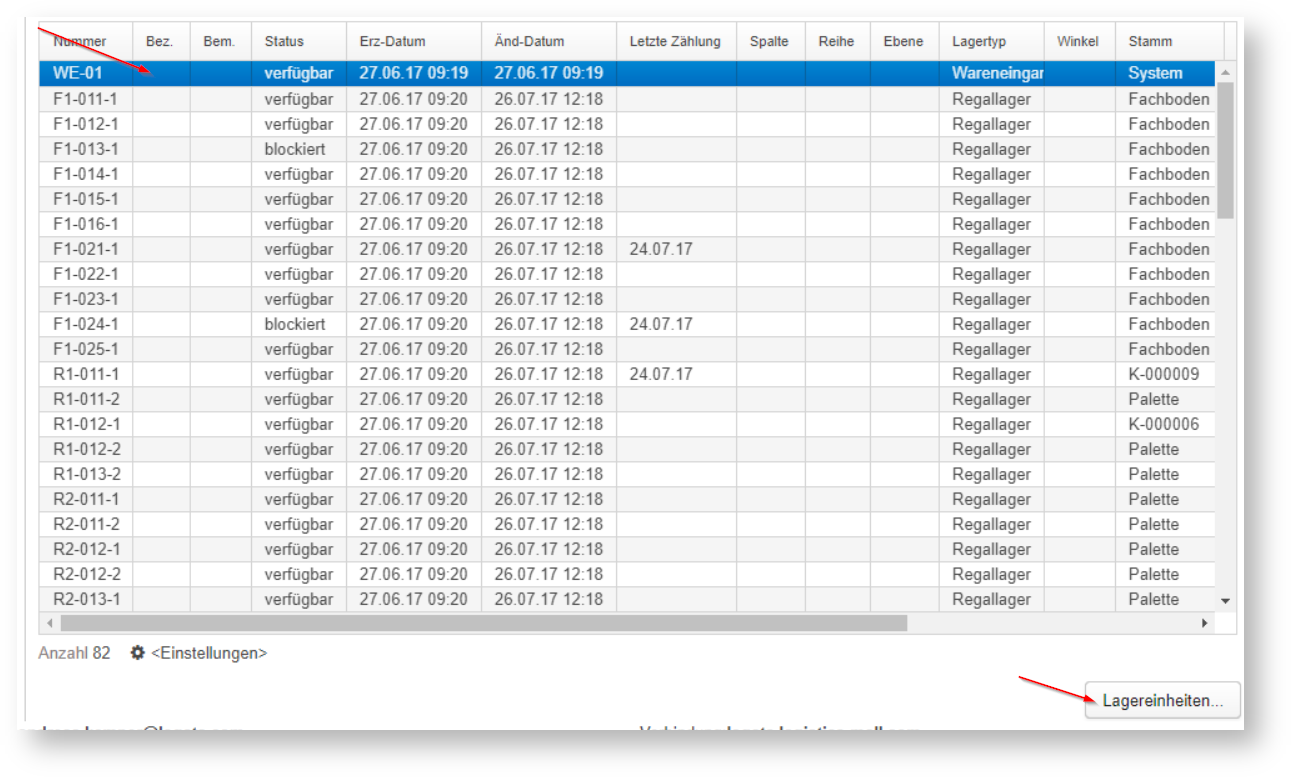Click the Lagereinheiten... button

(1162, 700)
